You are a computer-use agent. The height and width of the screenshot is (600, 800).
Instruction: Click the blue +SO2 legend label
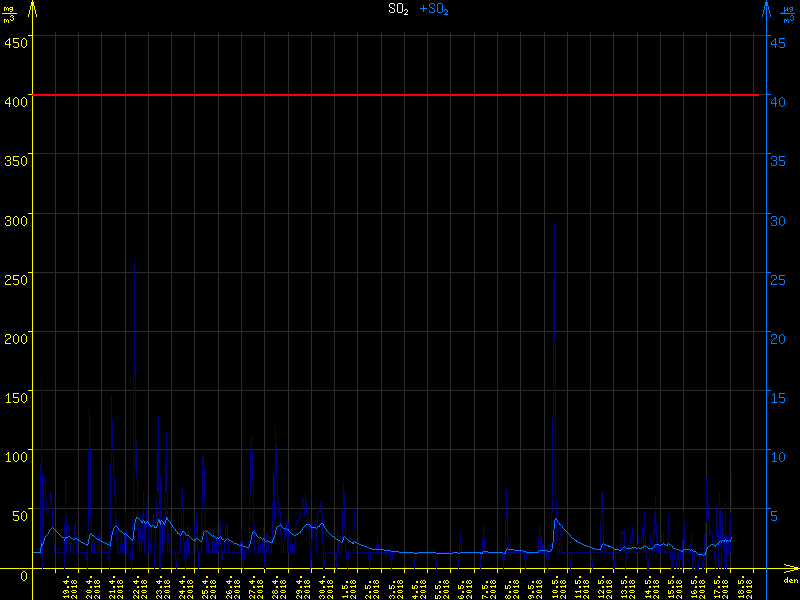pos(434,9)
